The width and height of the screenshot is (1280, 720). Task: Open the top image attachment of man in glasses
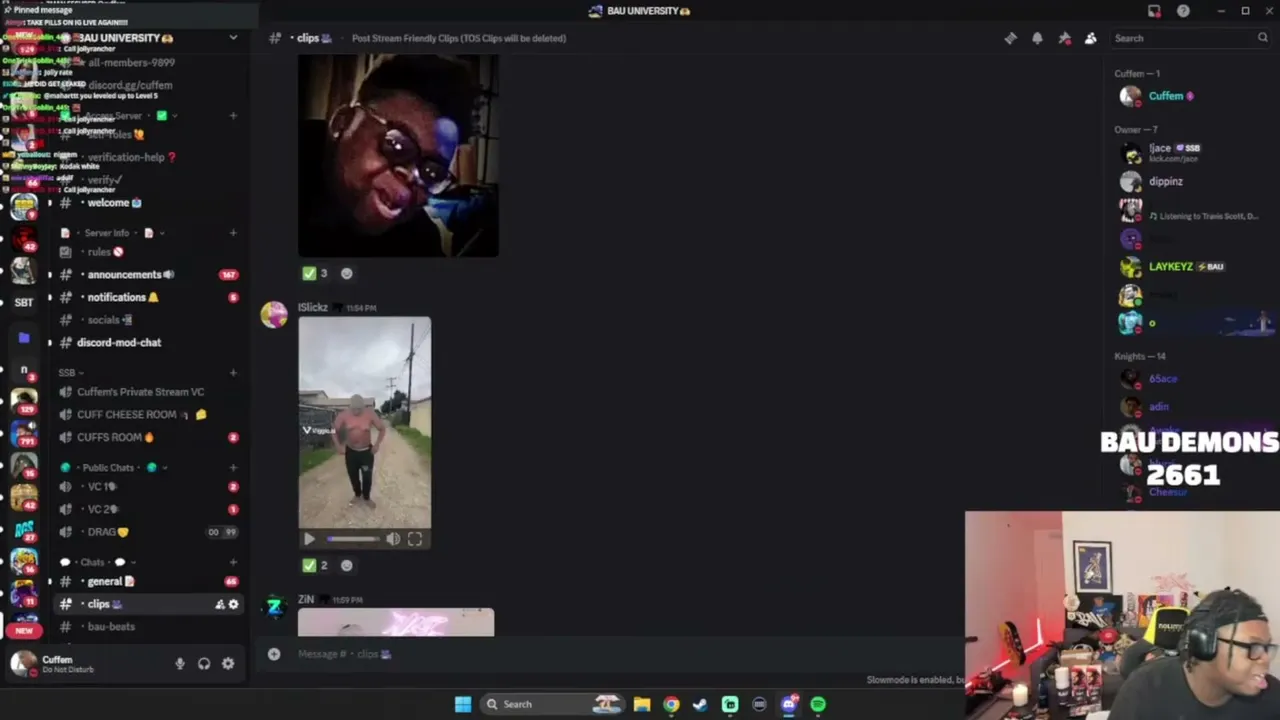point(398,156)
